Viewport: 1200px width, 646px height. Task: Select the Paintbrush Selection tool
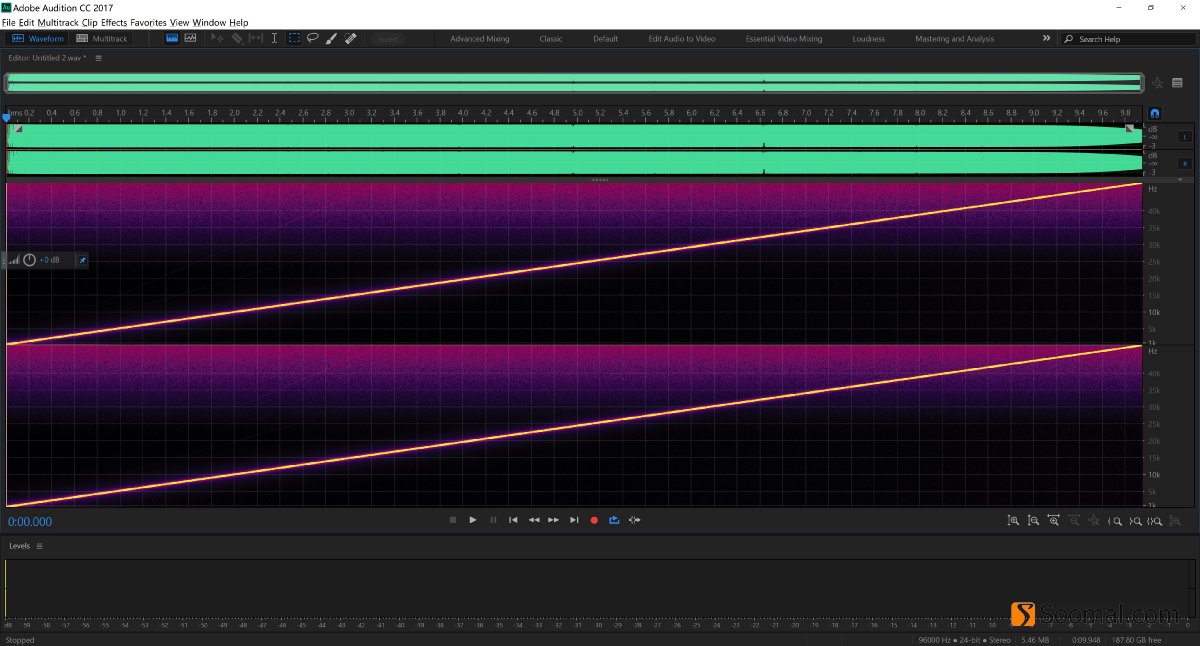point(332,38)
